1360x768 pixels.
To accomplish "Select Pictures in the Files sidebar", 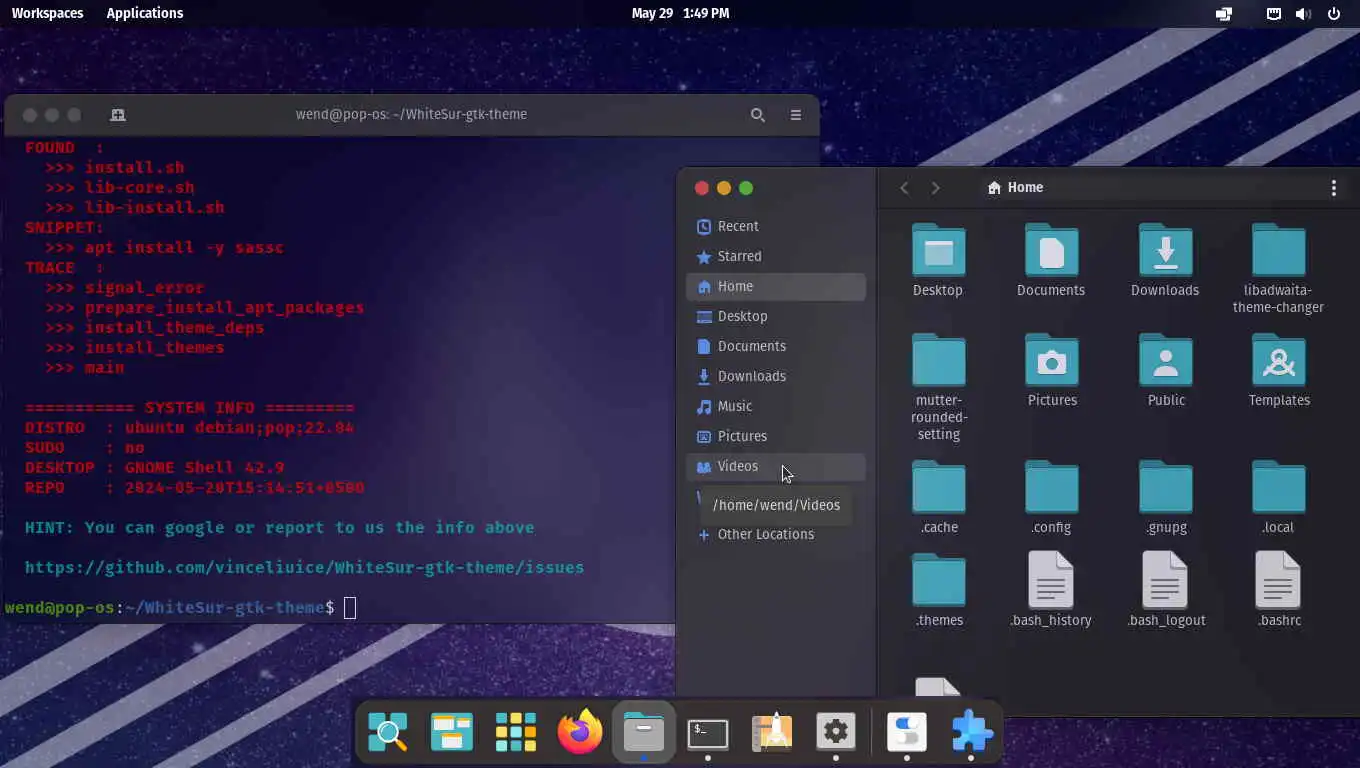I will pos(776,436).
